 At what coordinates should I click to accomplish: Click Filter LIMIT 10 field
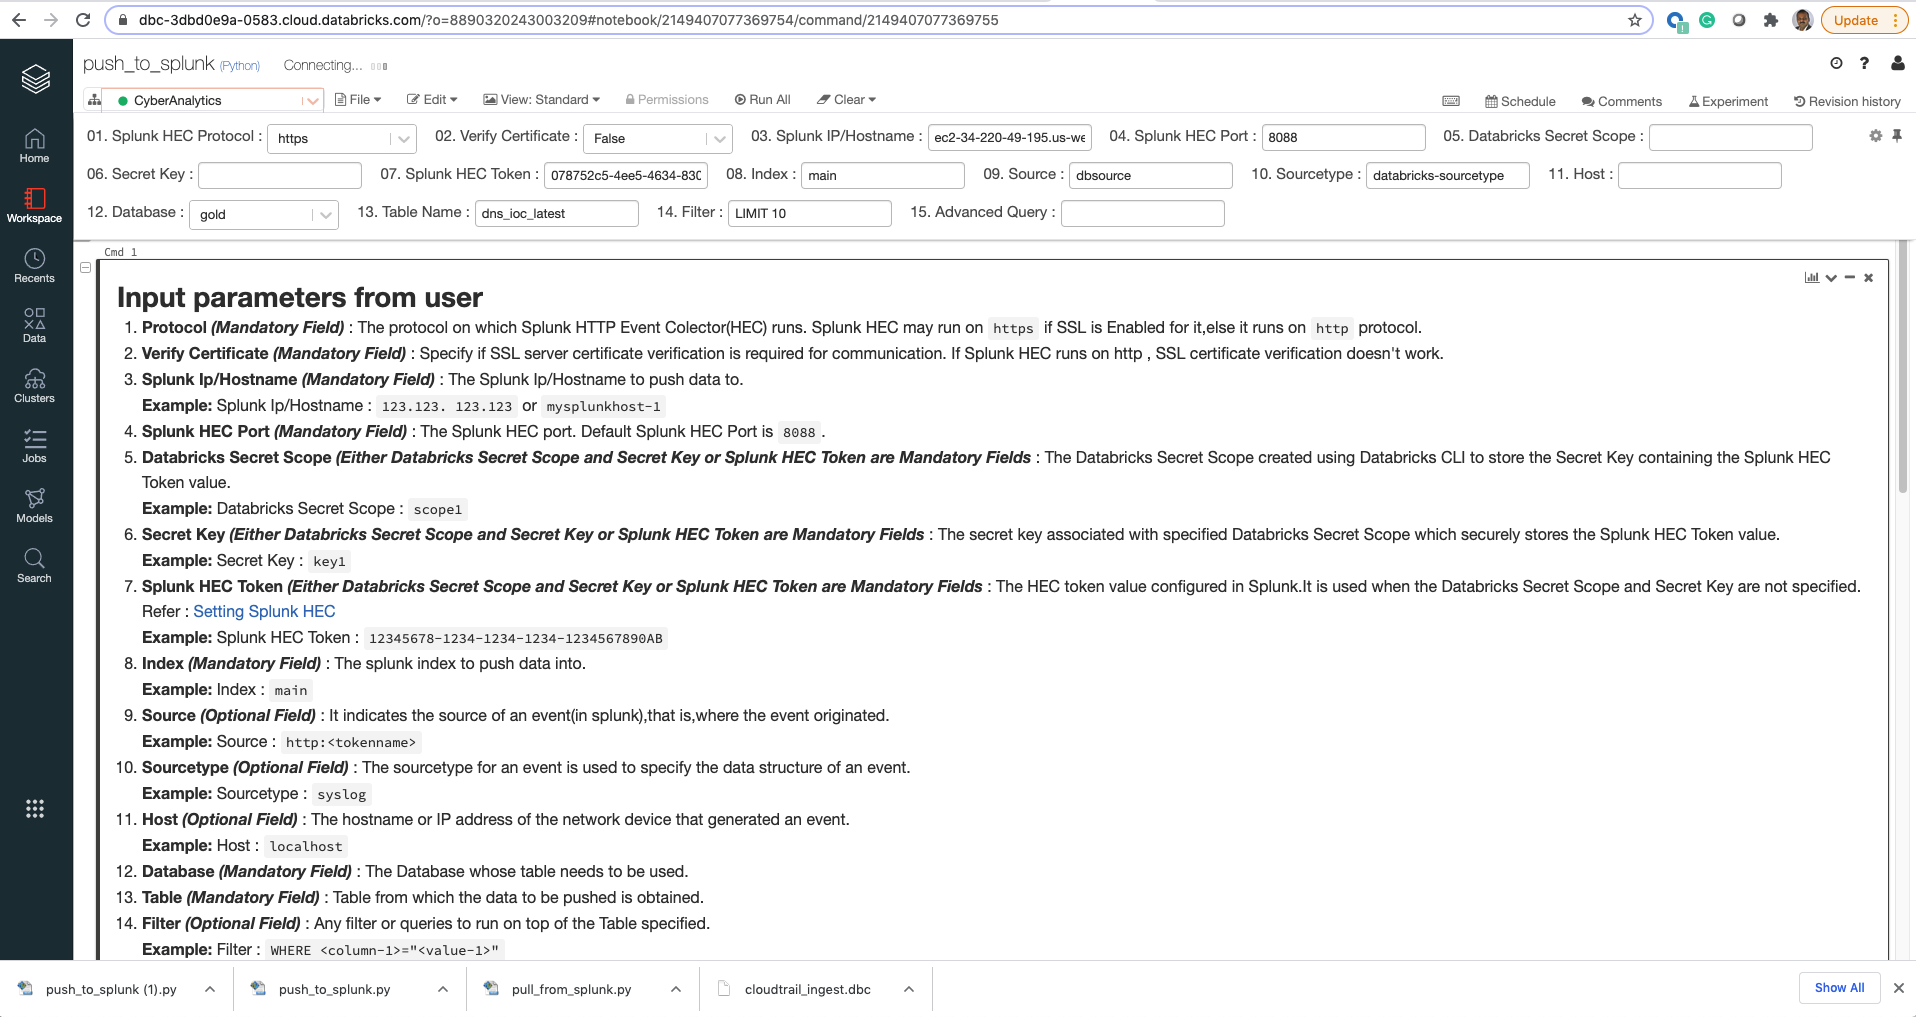click(810, 213)
